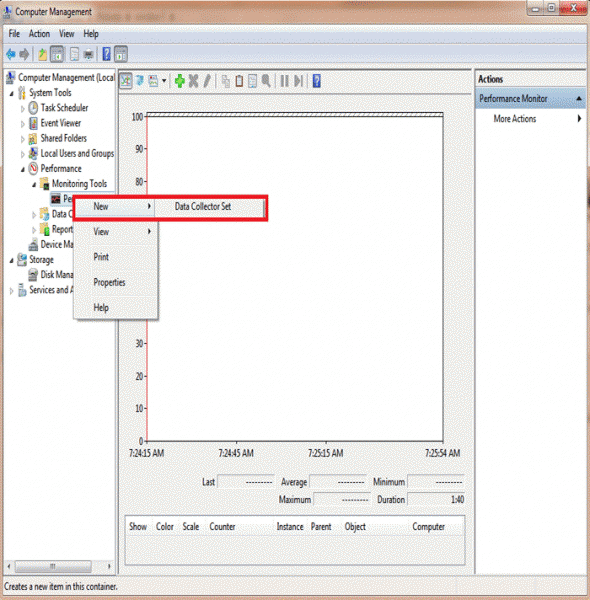This screenshot has width=590, height=600.
Task: Open the Action menu in menu bar
Action: pos(39,34)
